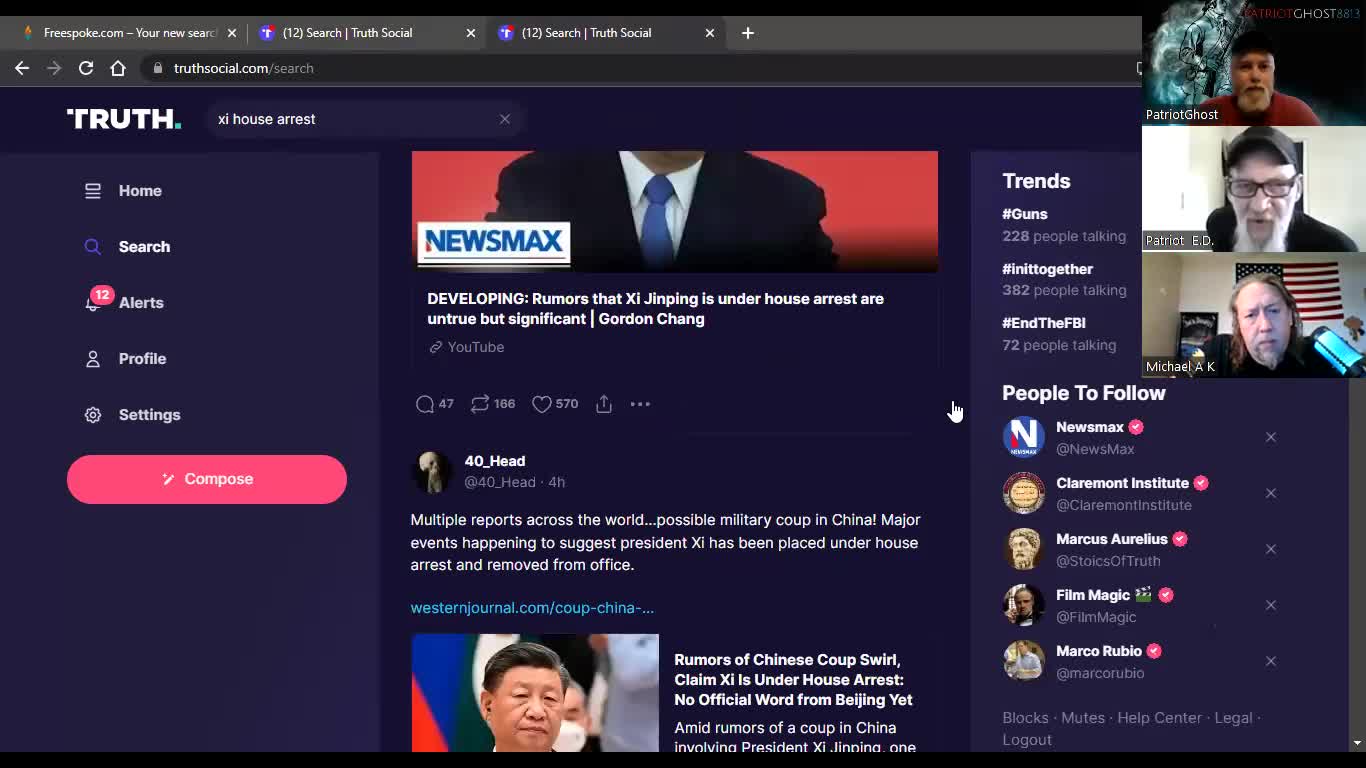Open the Legal footer link
The width and height of the screenshot is (1366, 768).
pos(1233,718)
